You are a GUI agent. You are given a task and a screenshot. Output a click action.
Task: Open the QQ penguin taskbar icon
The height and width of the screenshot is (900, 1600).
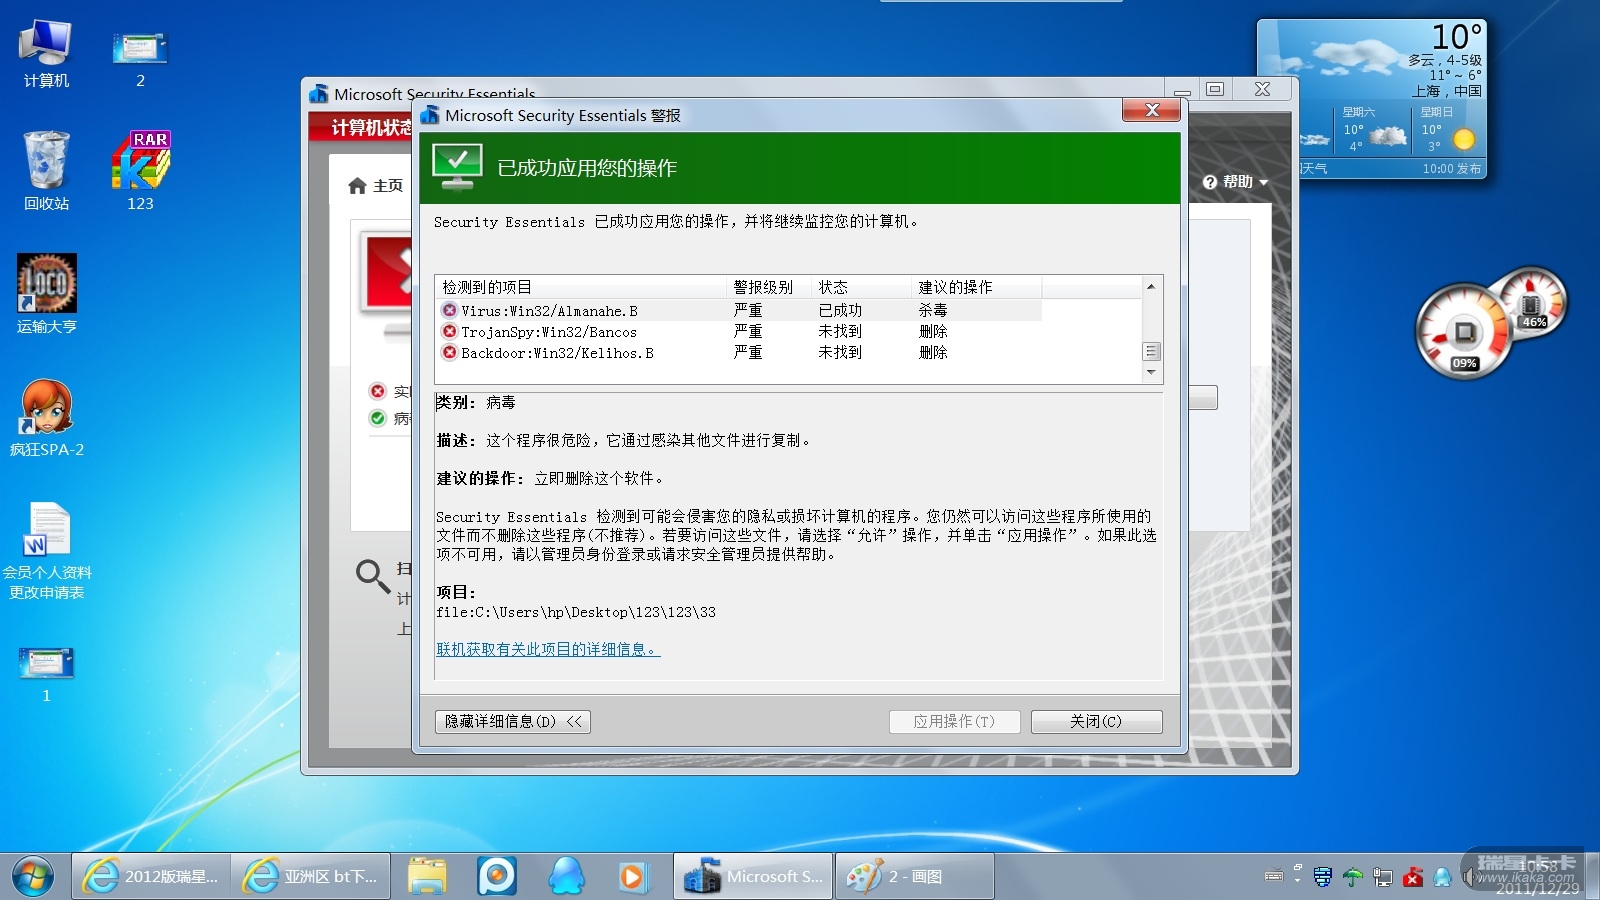pyautogui.click(x=567, y=876)
